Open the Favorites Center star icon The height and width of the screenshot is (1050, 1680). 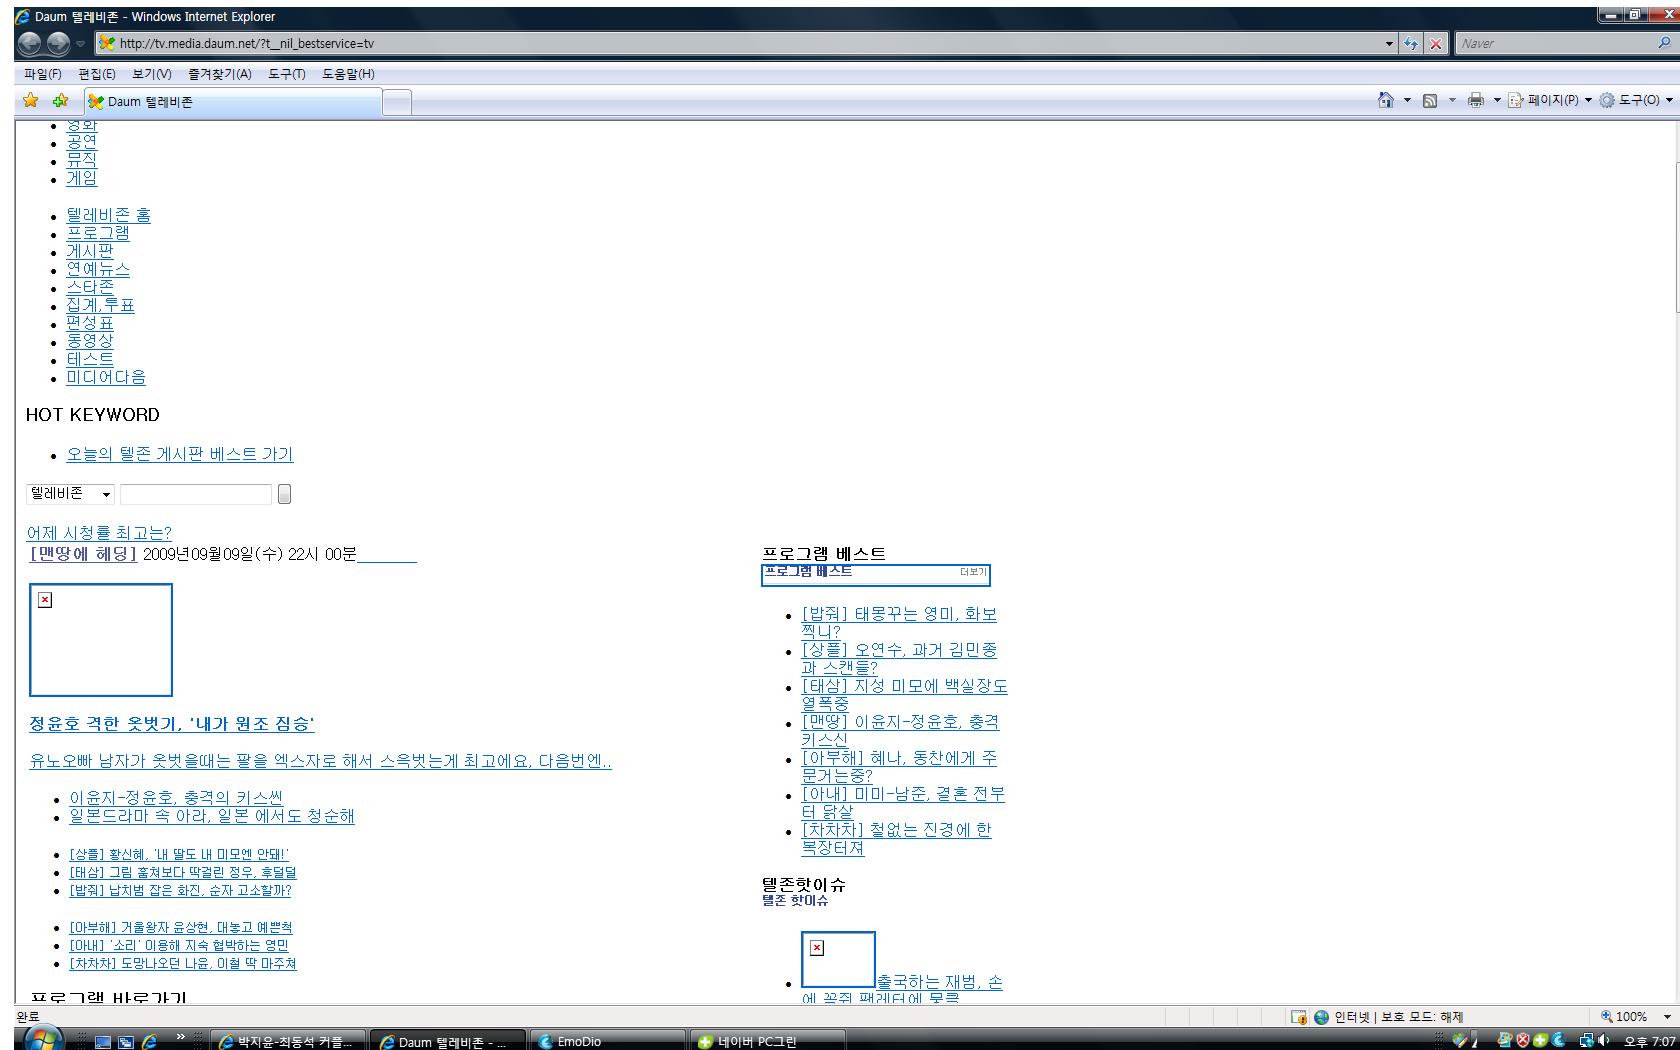click(x=31, y=100)
